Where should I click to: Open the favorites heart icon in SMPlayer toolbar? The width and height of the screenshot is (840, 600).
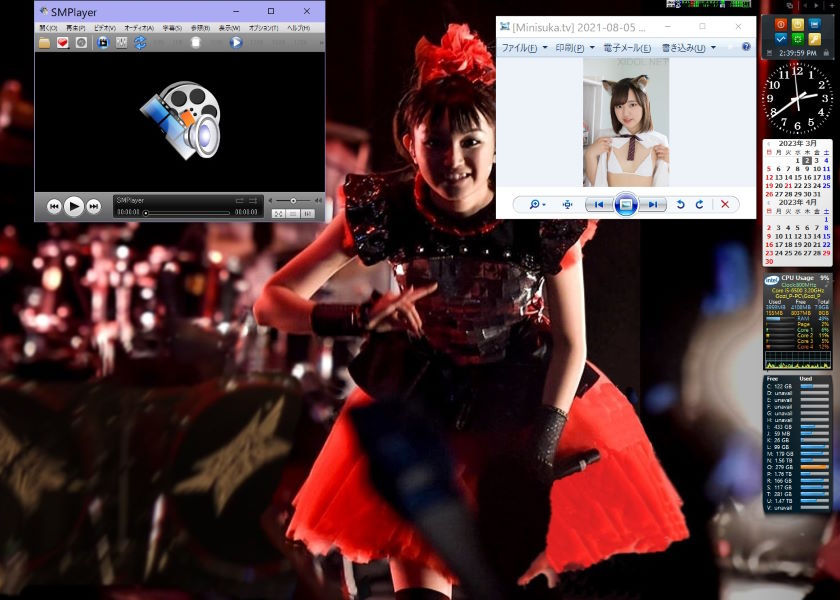pos(62,43)
